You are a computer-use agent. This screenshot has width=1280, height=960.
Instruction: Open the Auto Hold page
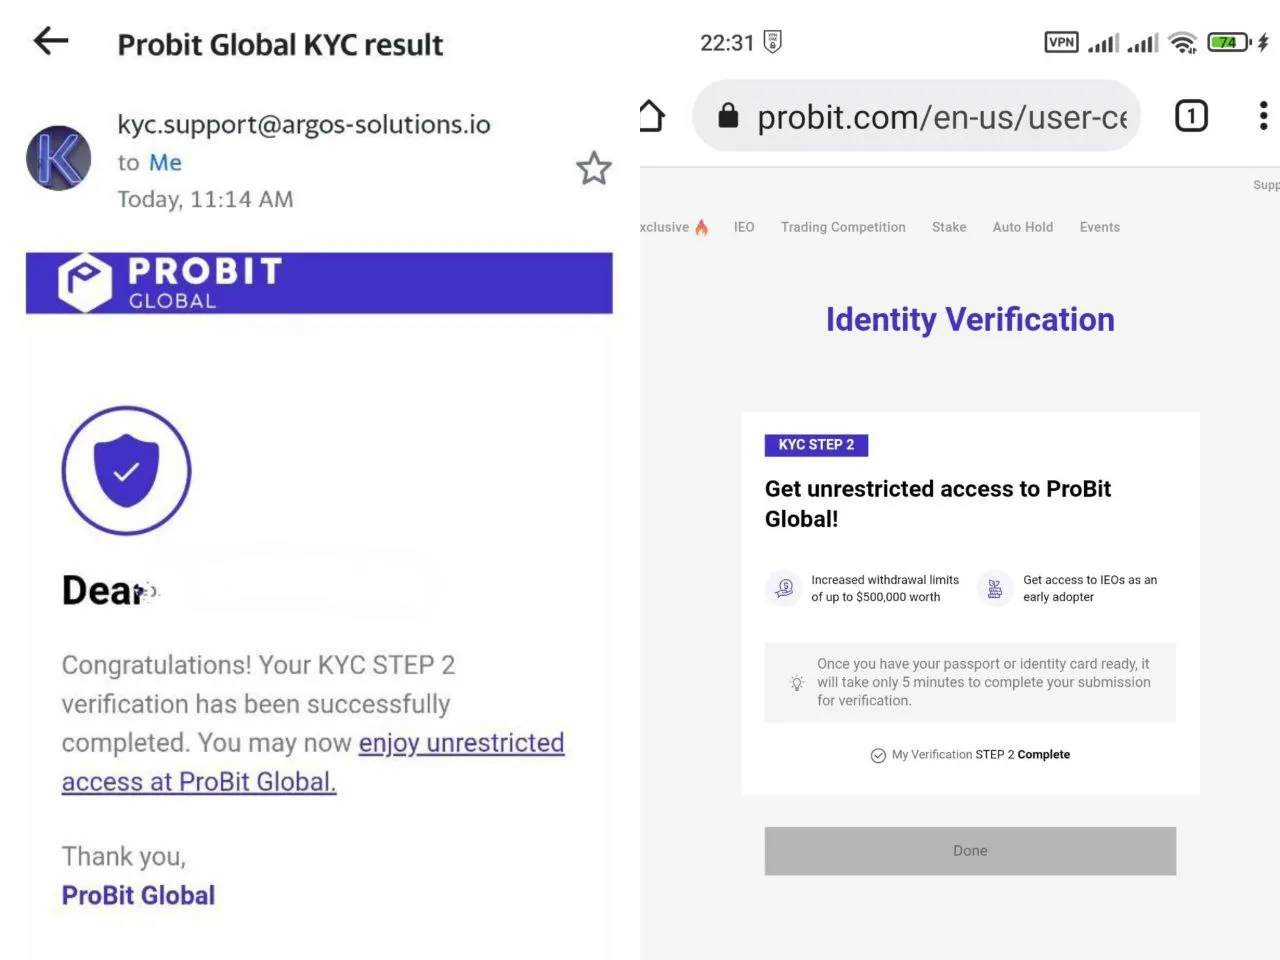(x=1022, y=227)
